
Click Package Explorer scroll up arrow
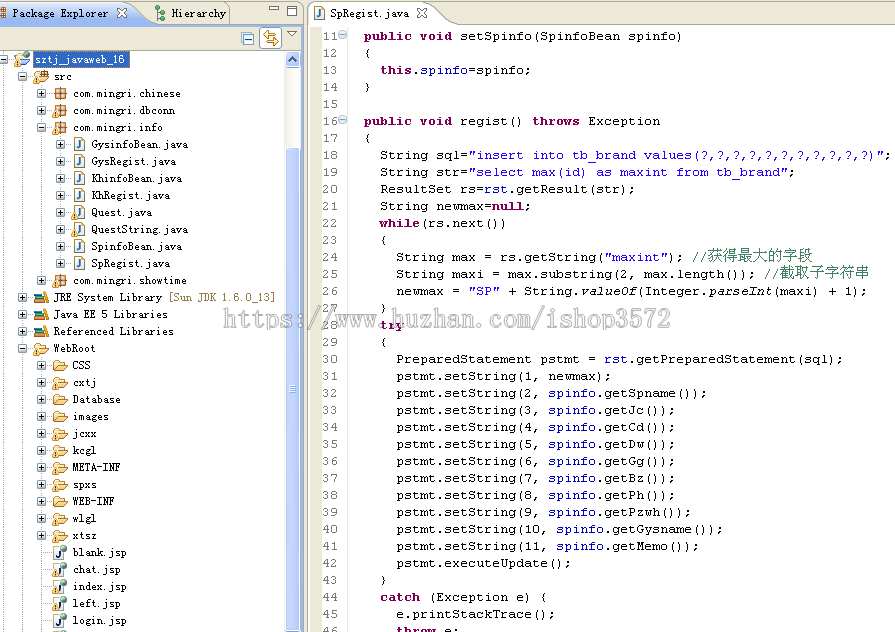(x=292, y=59)
